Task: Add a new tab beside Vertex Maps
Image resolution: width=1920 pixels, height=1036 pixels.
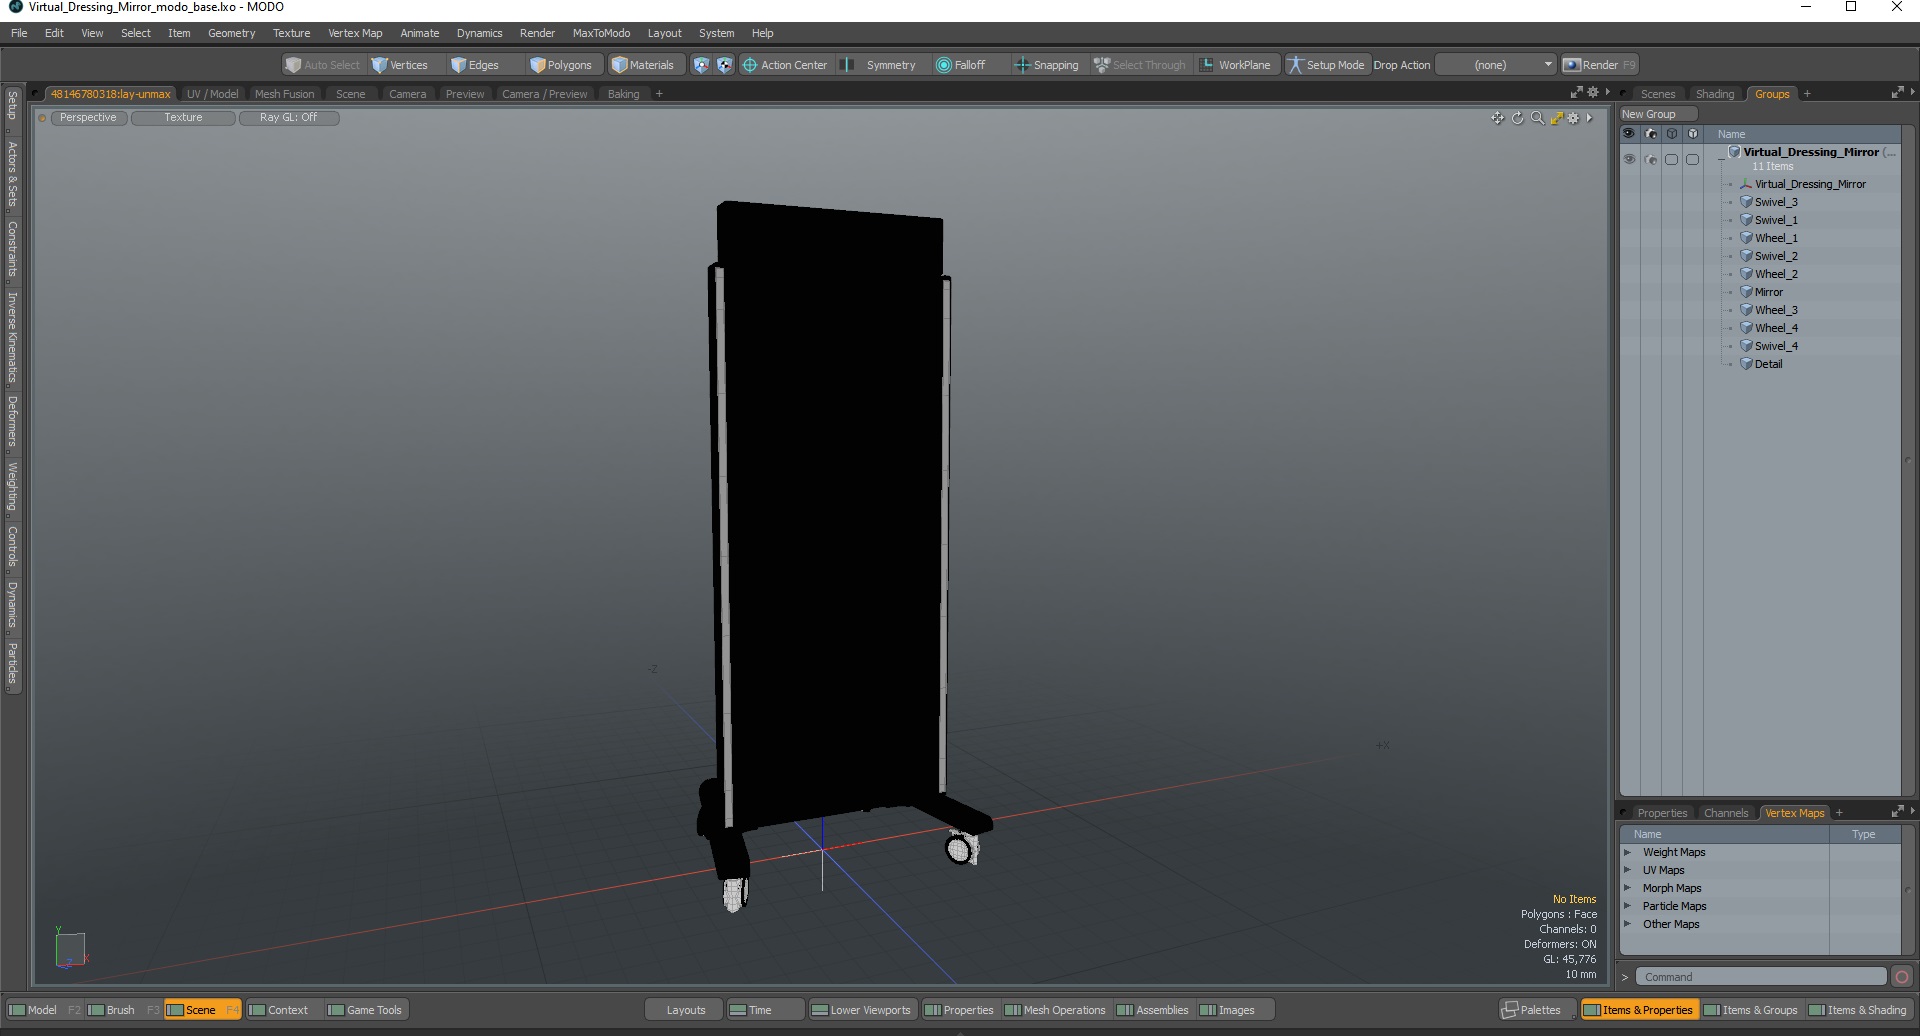Action: tap(1839, 813)
